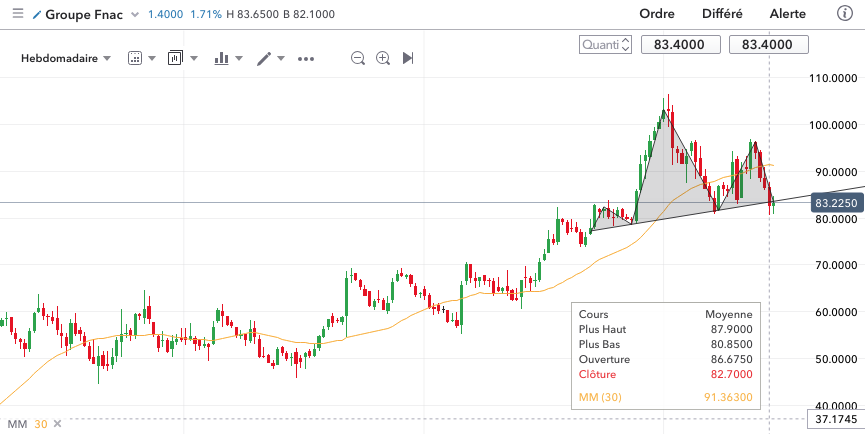Click the 100.0000 axis label
The image size is (865, 434).
[x=832, y=125]
